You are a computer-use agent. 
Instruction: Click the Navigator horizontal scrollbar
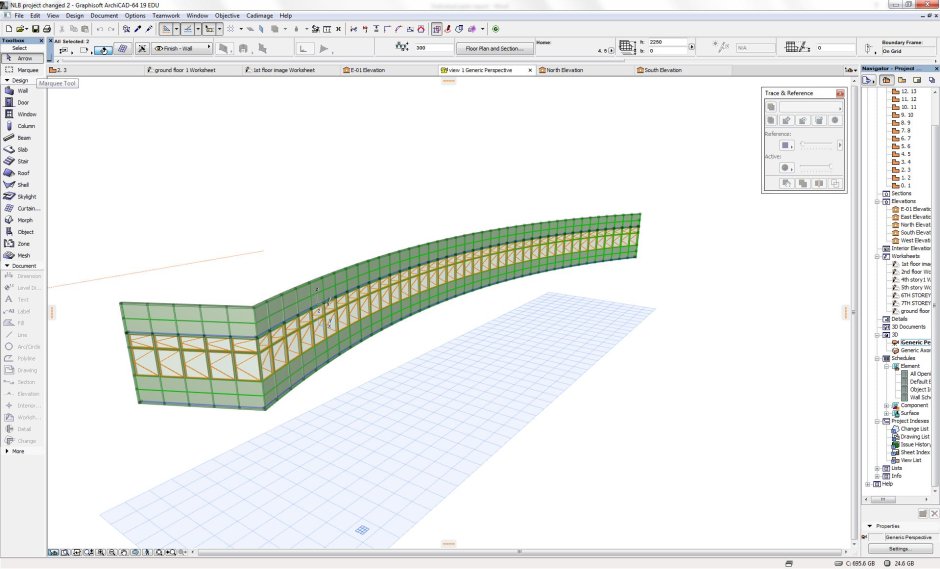point(896,499)
